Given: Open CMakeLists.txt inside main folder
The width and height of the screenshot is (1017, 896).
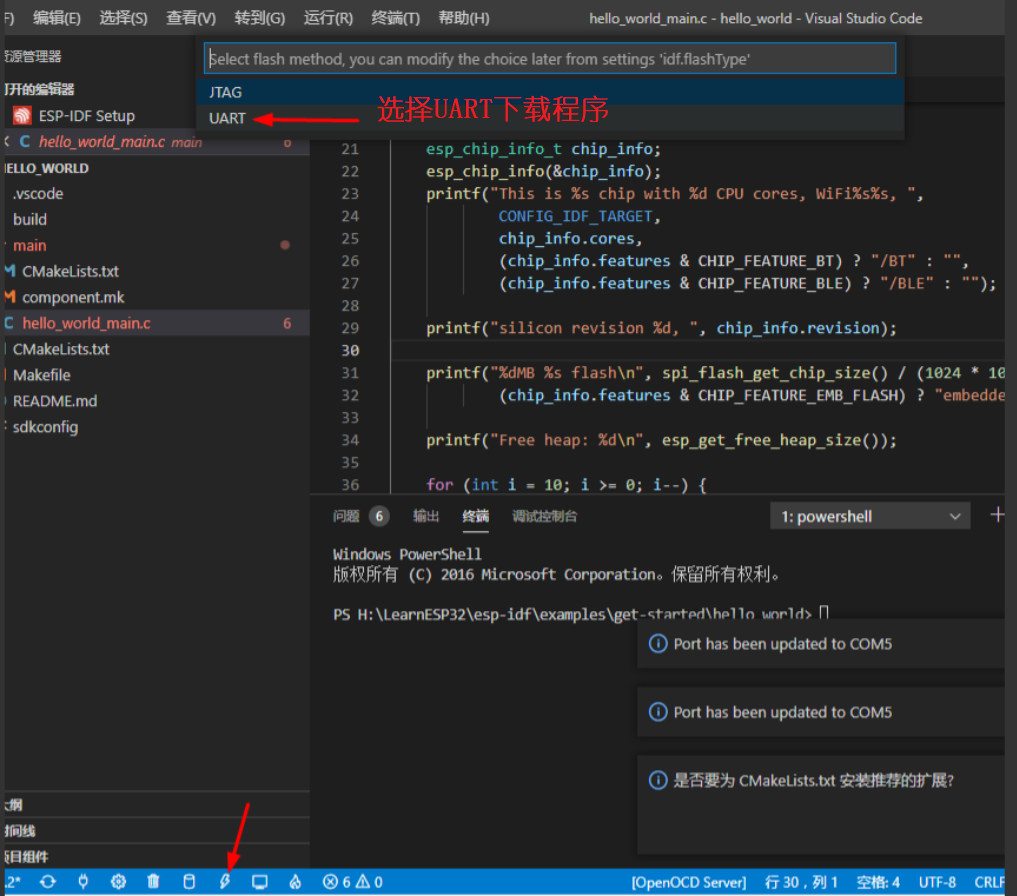Looking at the screenshot, I should coord(156,271).
